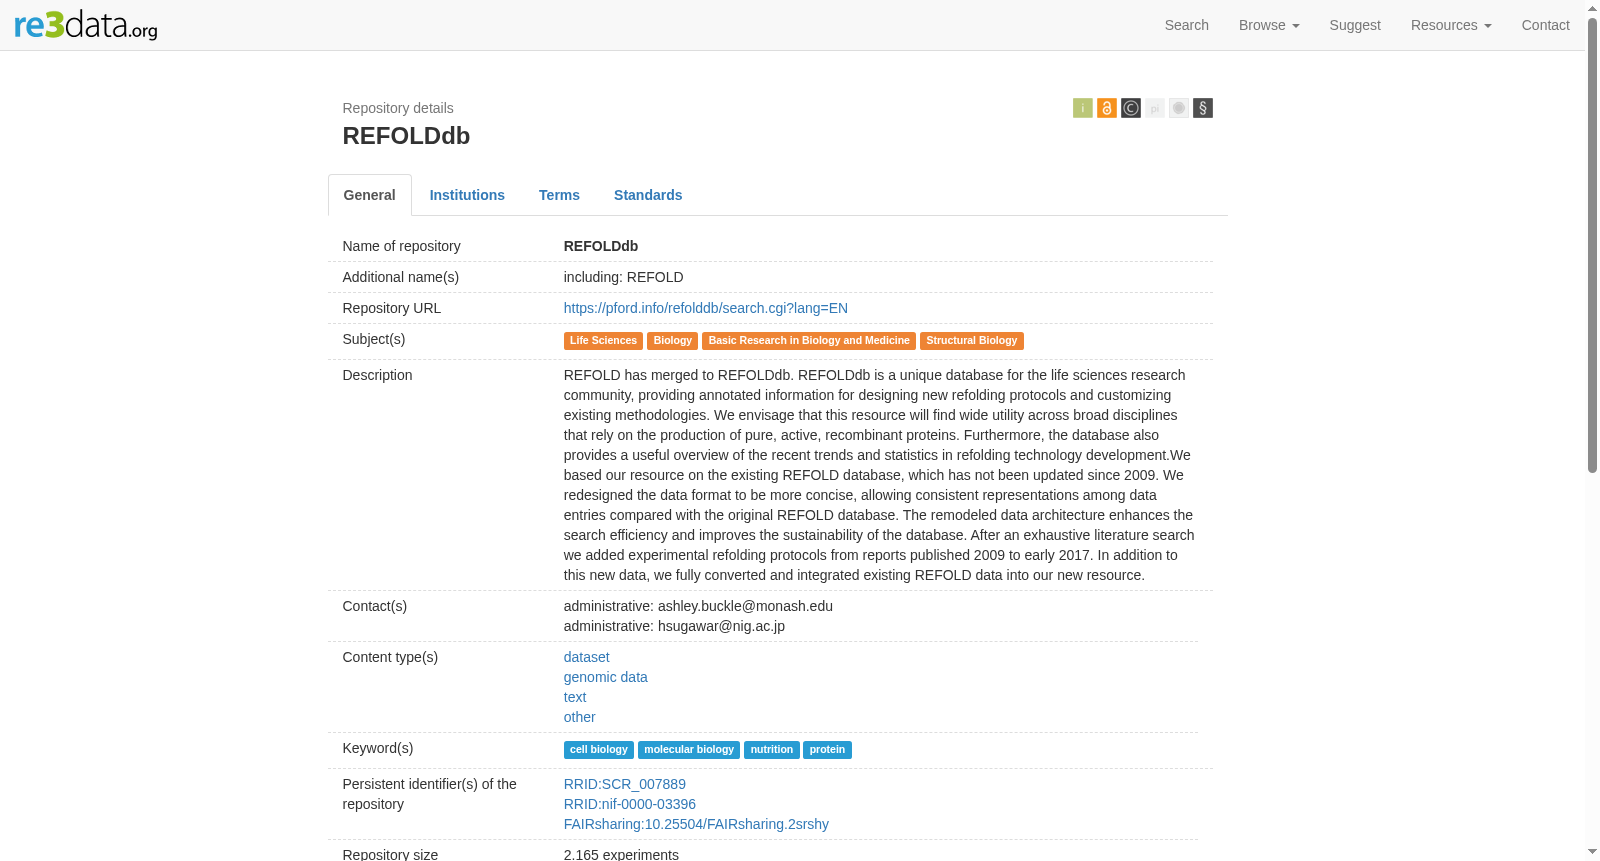Click the ashley.buckle@monash.edu contact text
Screen dimensions: 1600x861
[x=745, y=606]
